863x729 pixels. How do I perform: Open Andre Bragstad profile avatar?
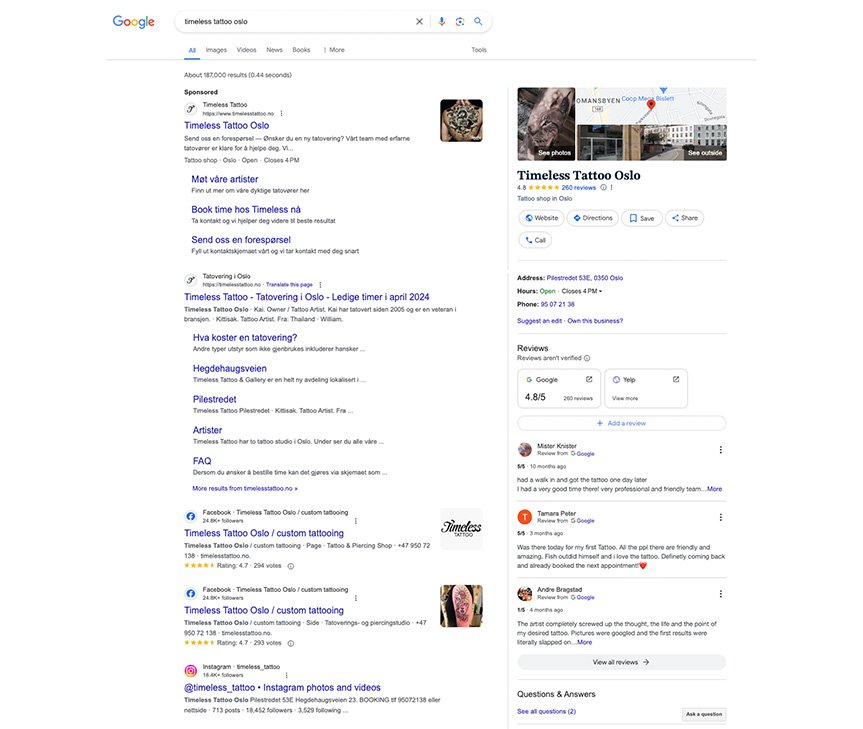525,594
